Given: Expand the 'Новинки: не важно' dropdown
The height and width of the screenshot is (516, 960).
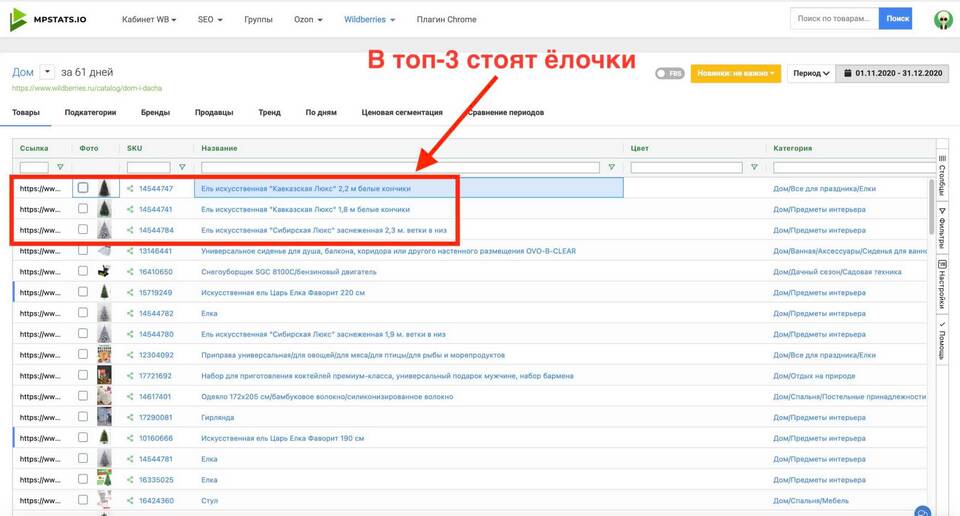Looking at the screenshot, I should 735,73.
